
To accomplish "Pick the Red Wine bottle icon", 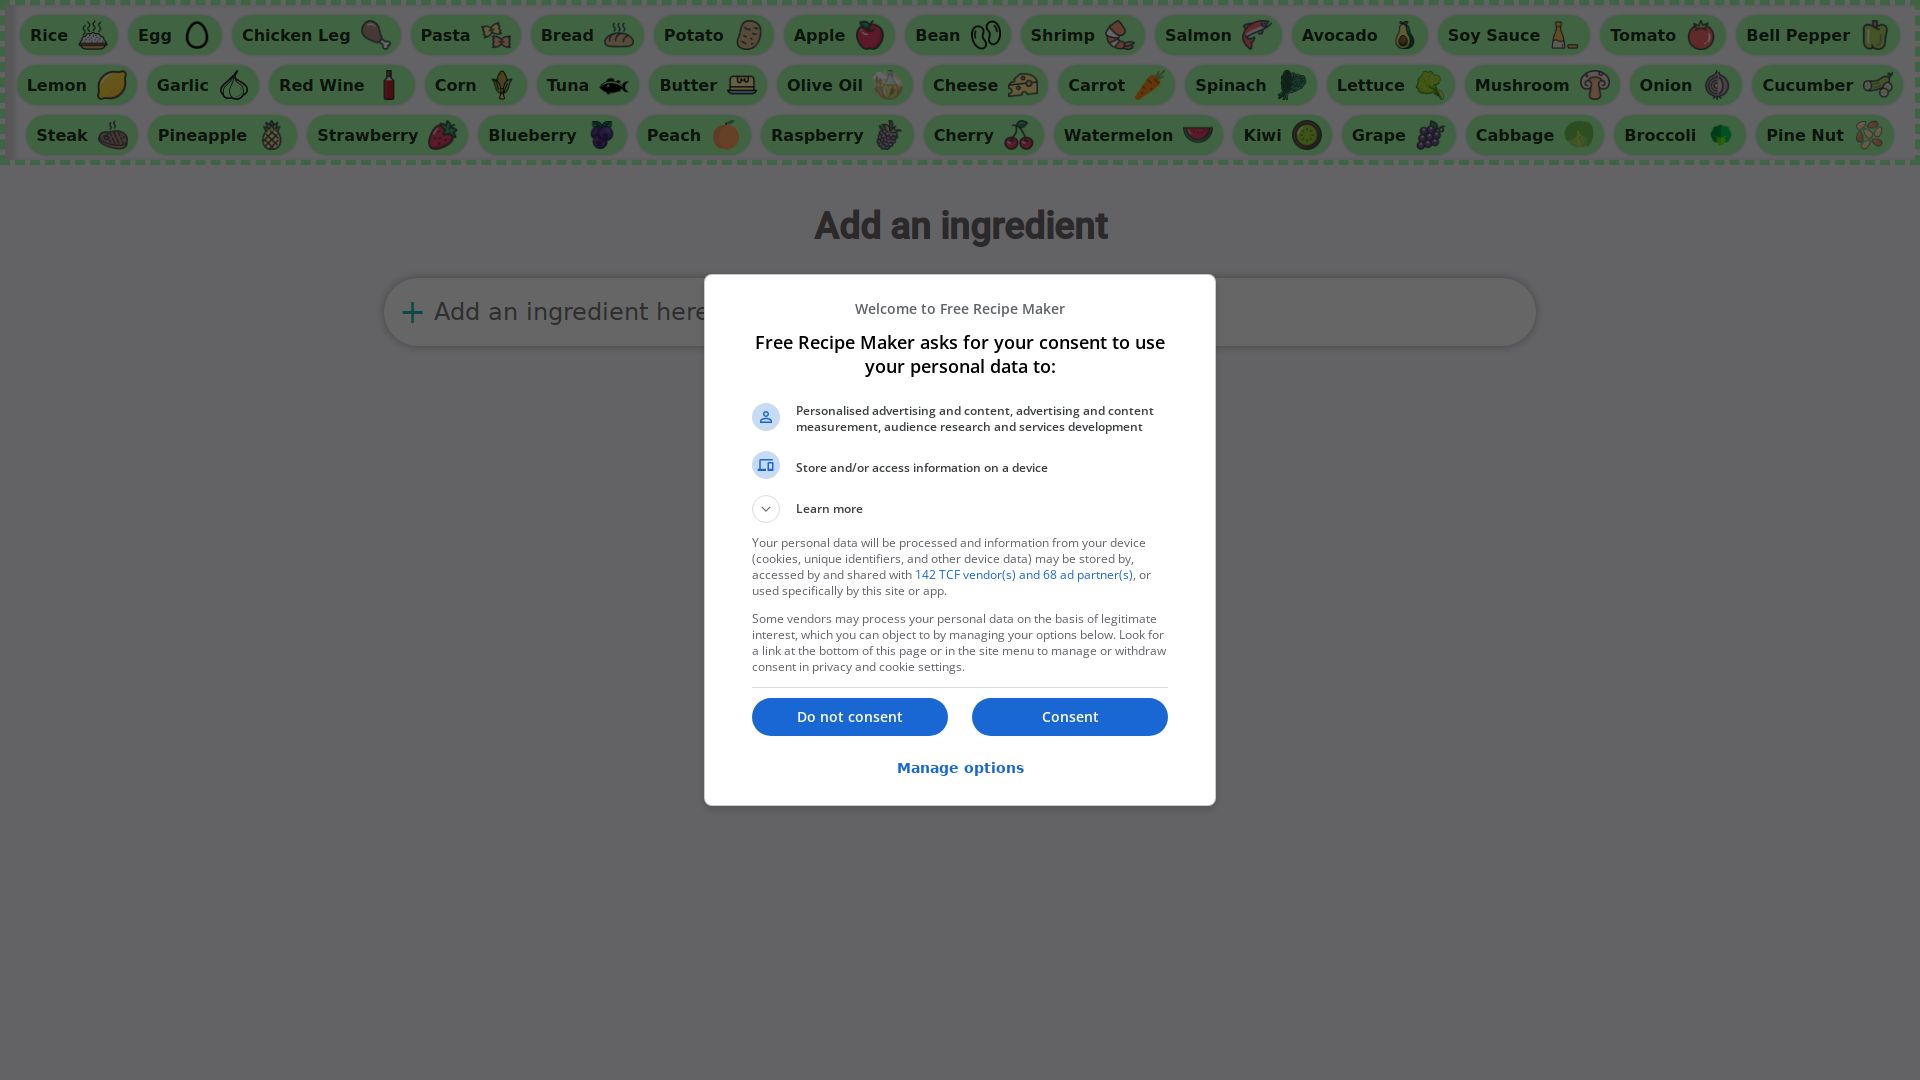I will click(x=389, y=85).
